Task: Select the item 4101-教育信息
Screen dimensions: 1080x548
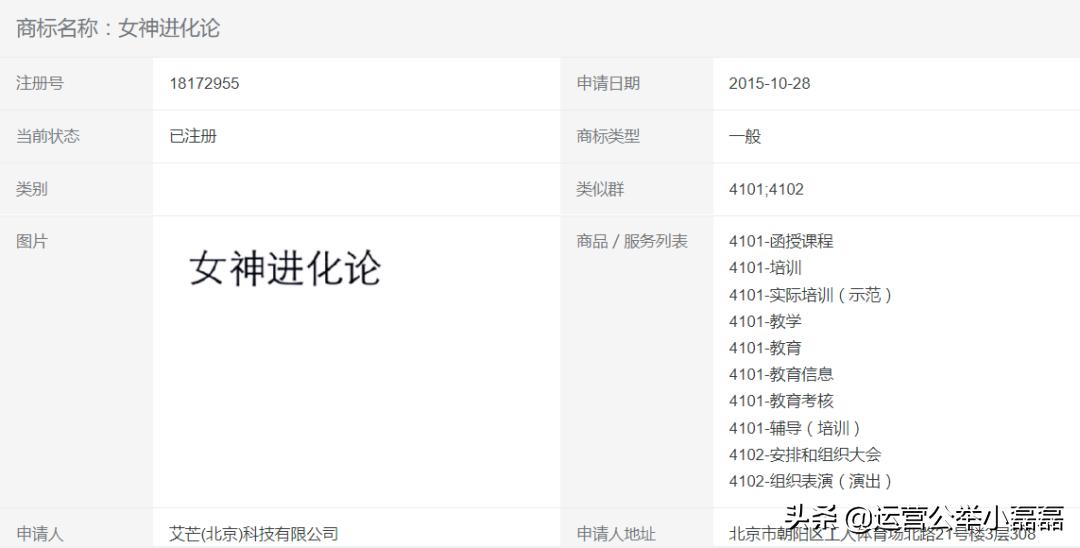Action: click(x=781, y=375)
